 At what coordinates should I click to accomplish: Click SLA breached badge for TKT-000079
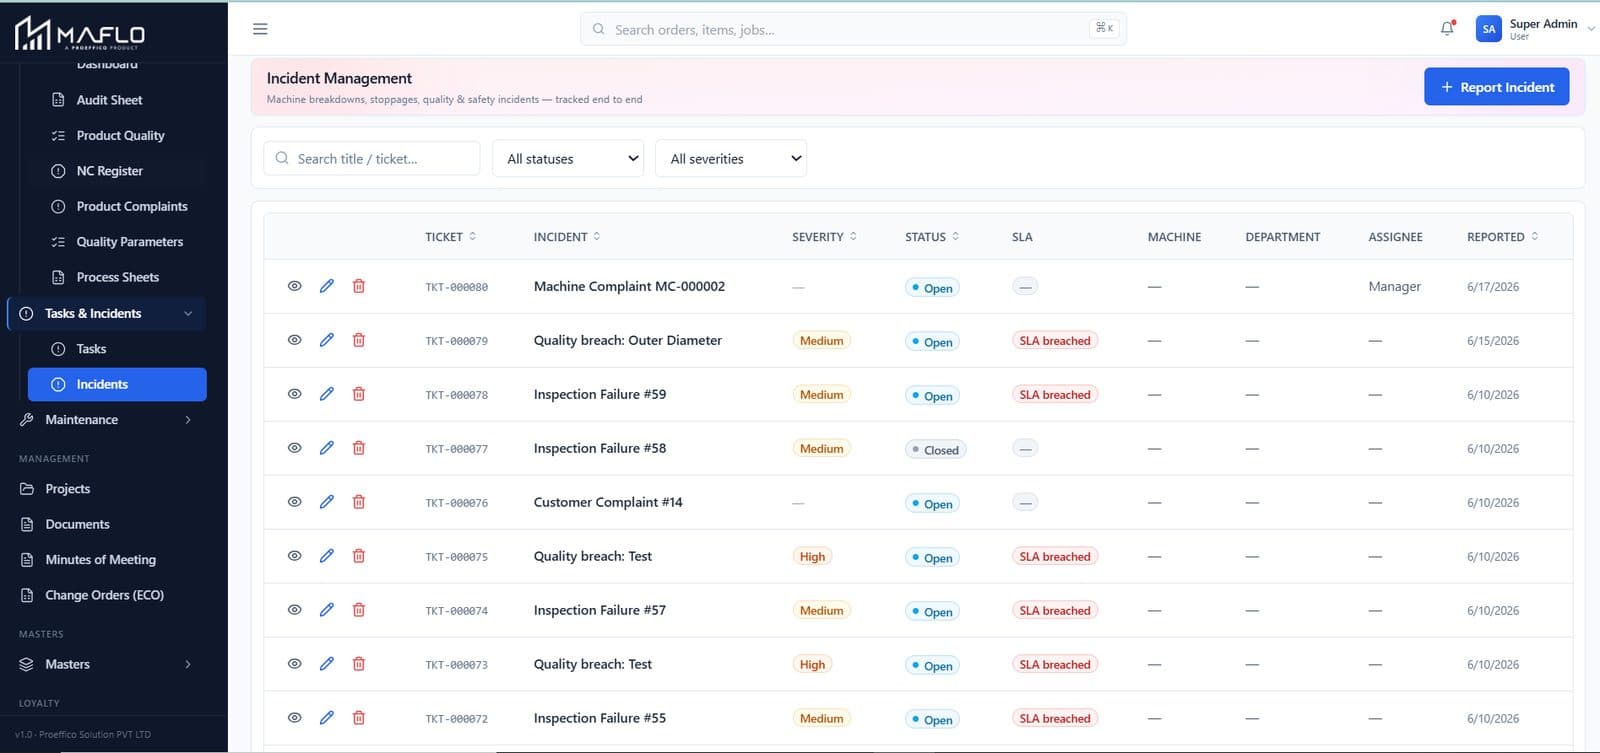[1055, 340]
